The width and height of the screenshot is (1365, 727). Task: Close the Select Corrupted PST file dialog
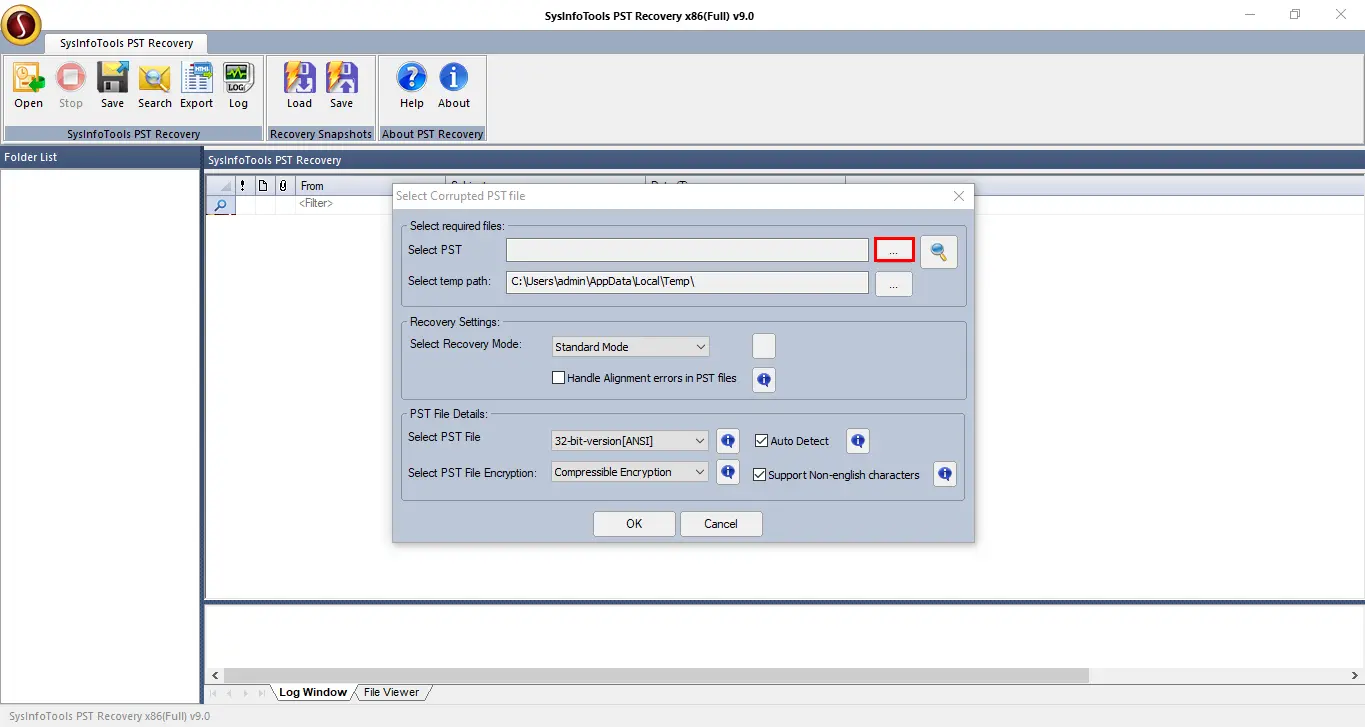959,196
